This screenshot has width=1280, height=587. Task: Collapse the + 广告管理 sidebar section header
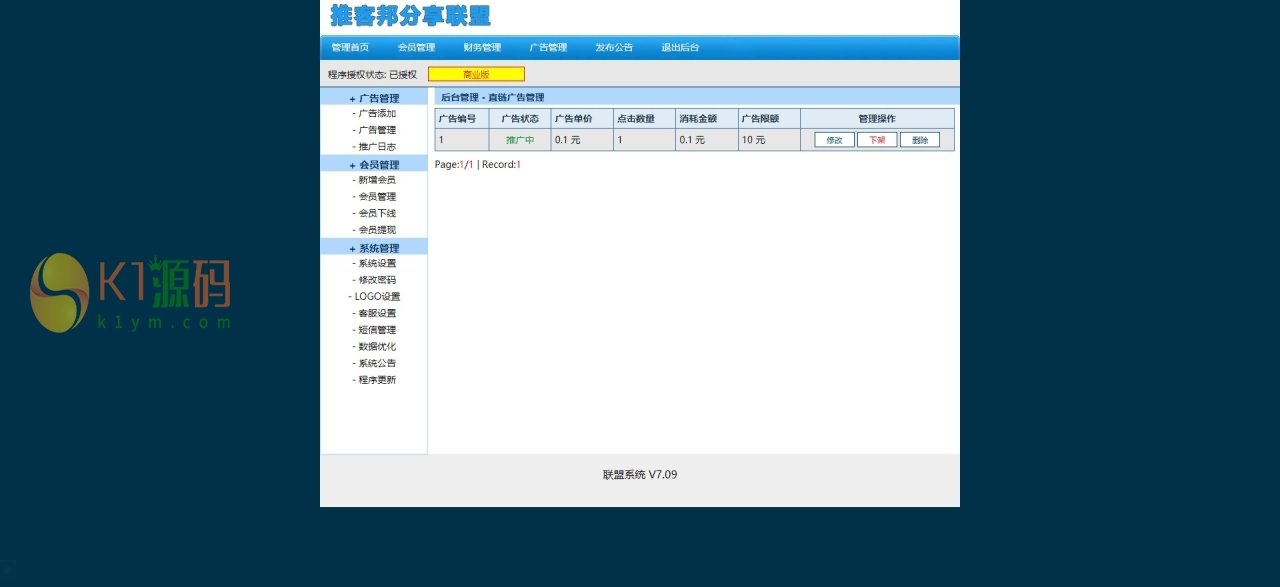pos(374,98)
